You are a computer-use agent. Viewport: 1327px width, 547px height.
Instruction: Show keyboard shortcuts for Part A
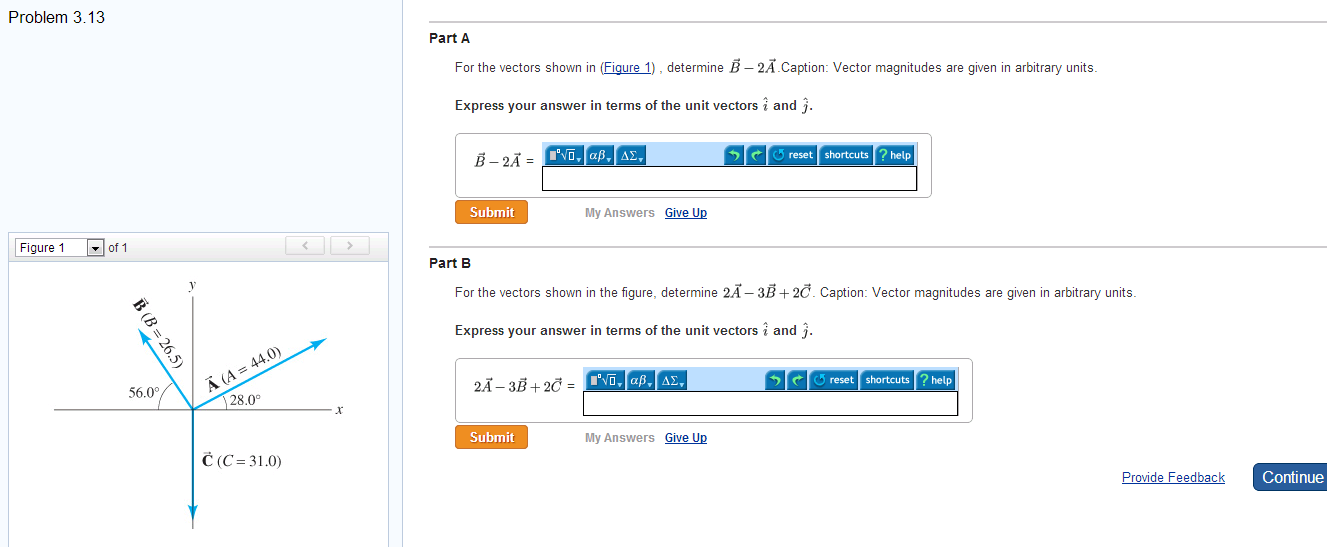click(846, 155)
